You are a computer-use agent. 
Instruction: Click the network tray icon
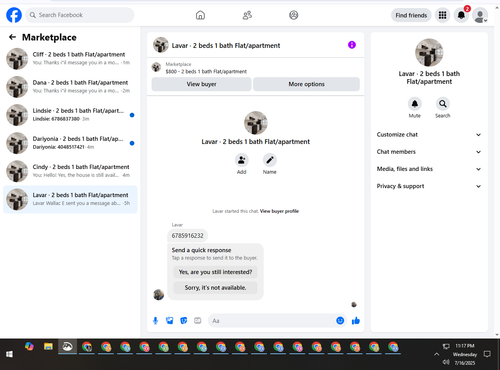446,346
